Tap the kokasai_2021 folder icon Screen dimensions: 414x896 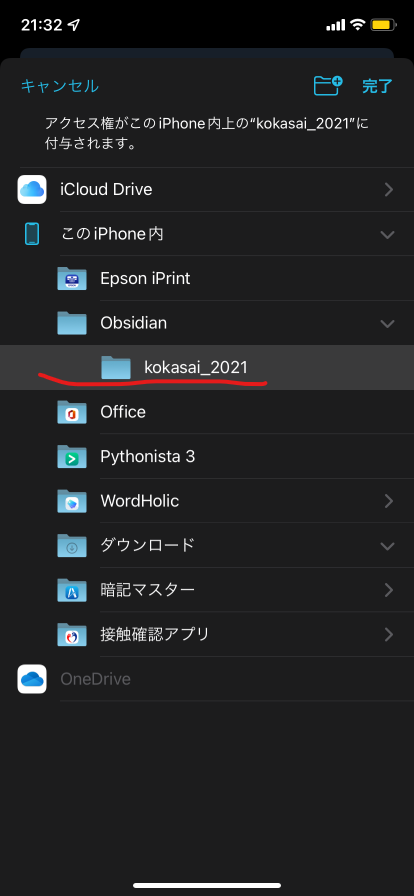coord(116,367)
